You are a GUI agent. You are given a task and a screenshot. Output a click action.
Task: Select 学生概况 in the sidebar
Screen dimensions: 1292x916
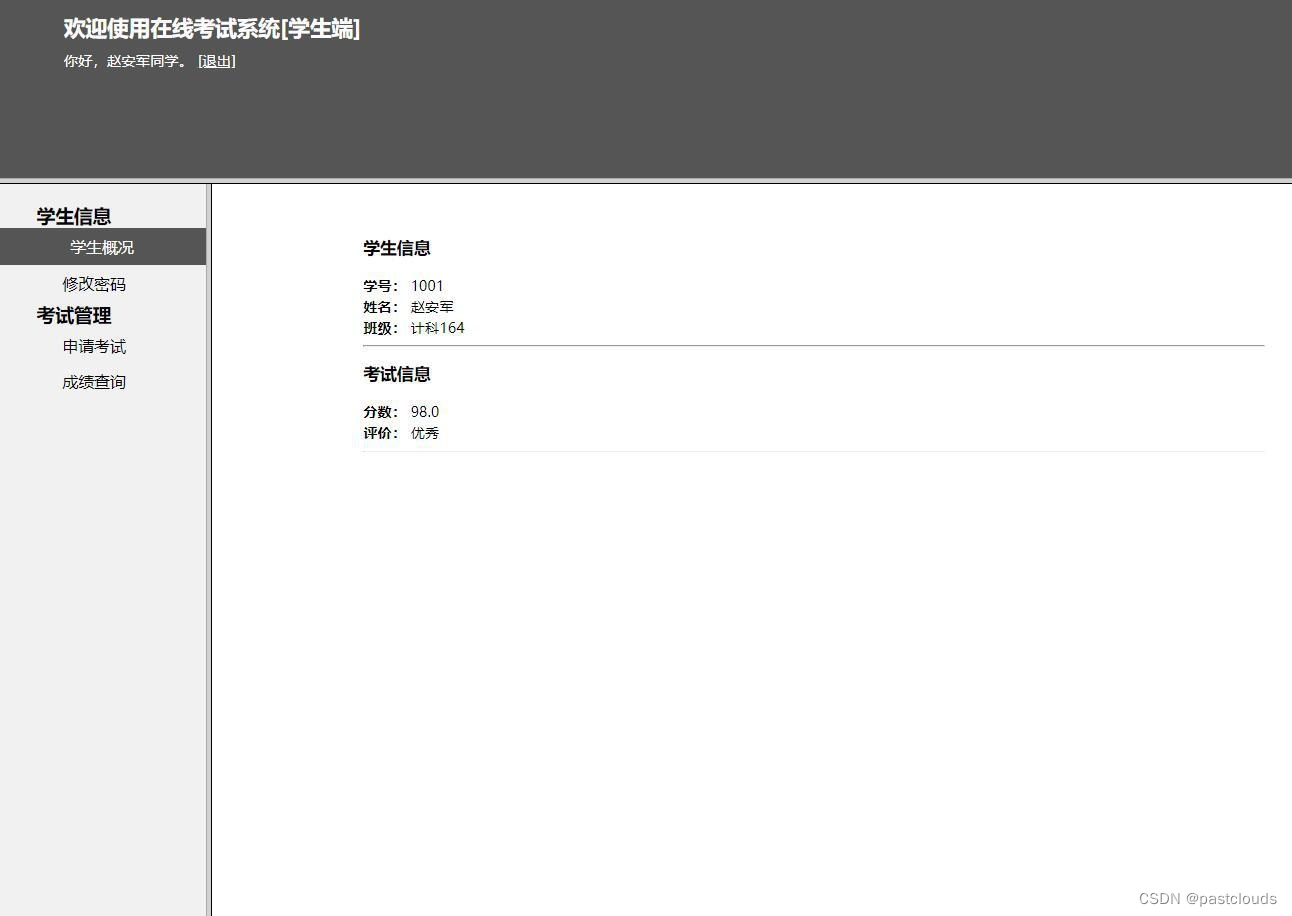[102, 247]
